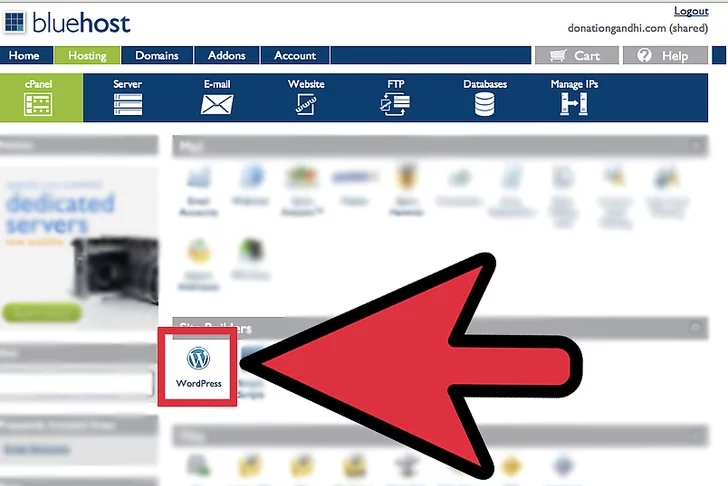Viewport: 728px width, 486px height.
Task: Open the Manage IPs icon
Action: click(x=574, y=102)
